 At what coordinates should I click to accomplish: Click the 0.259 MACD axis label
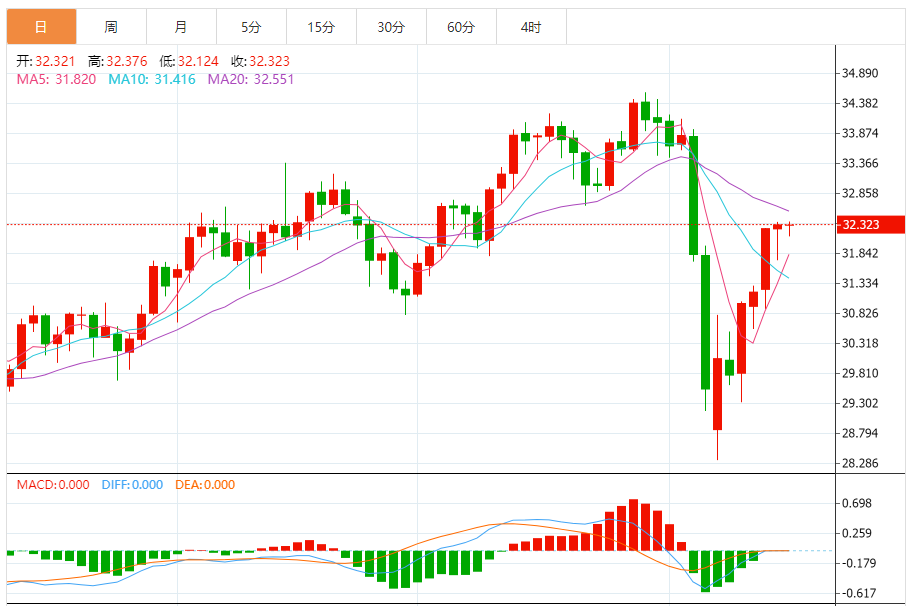[x=857, y=533]
